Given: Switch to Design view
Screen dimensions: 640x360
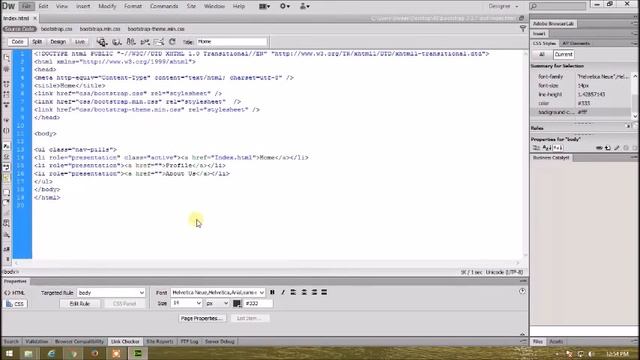Looking at the screenshot, I should pyautogui.click(x=58, y=42).
